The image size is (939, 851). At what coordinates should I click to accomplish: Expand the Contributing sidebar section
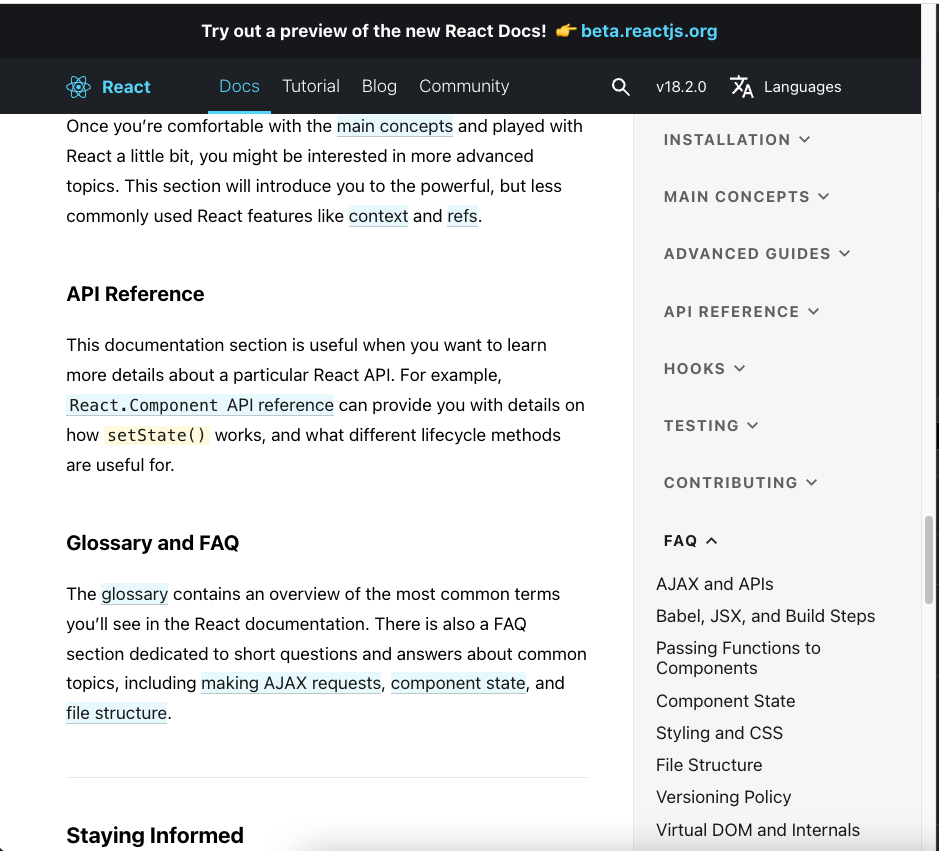tap(740, 483)
